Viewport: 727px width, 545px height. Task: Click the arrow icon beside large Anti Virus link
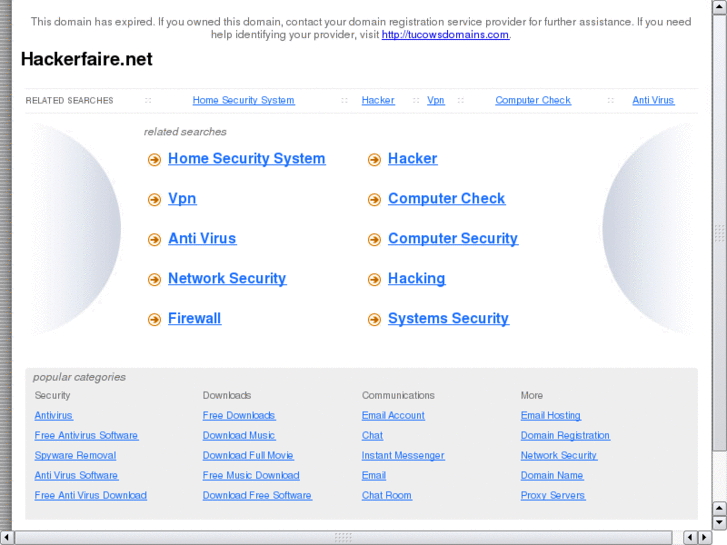point(154,240)
